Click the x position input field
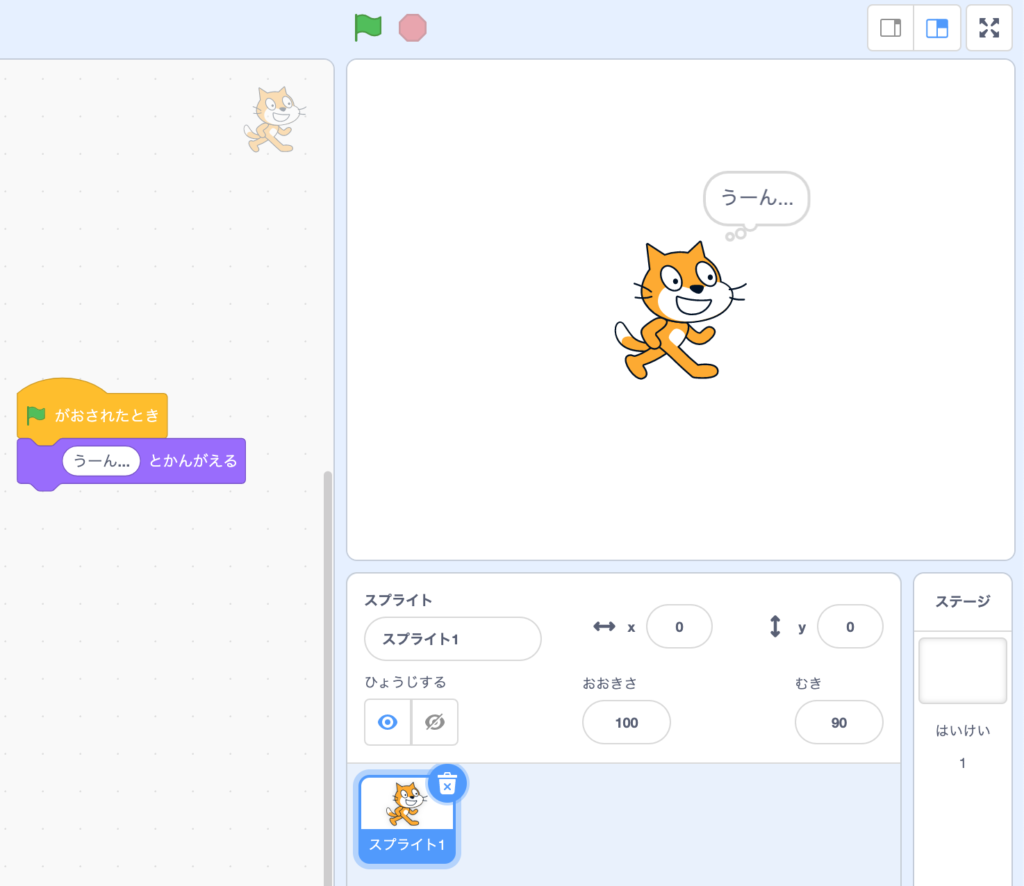The image size is (1024, 886). click(x=679, y=627)
